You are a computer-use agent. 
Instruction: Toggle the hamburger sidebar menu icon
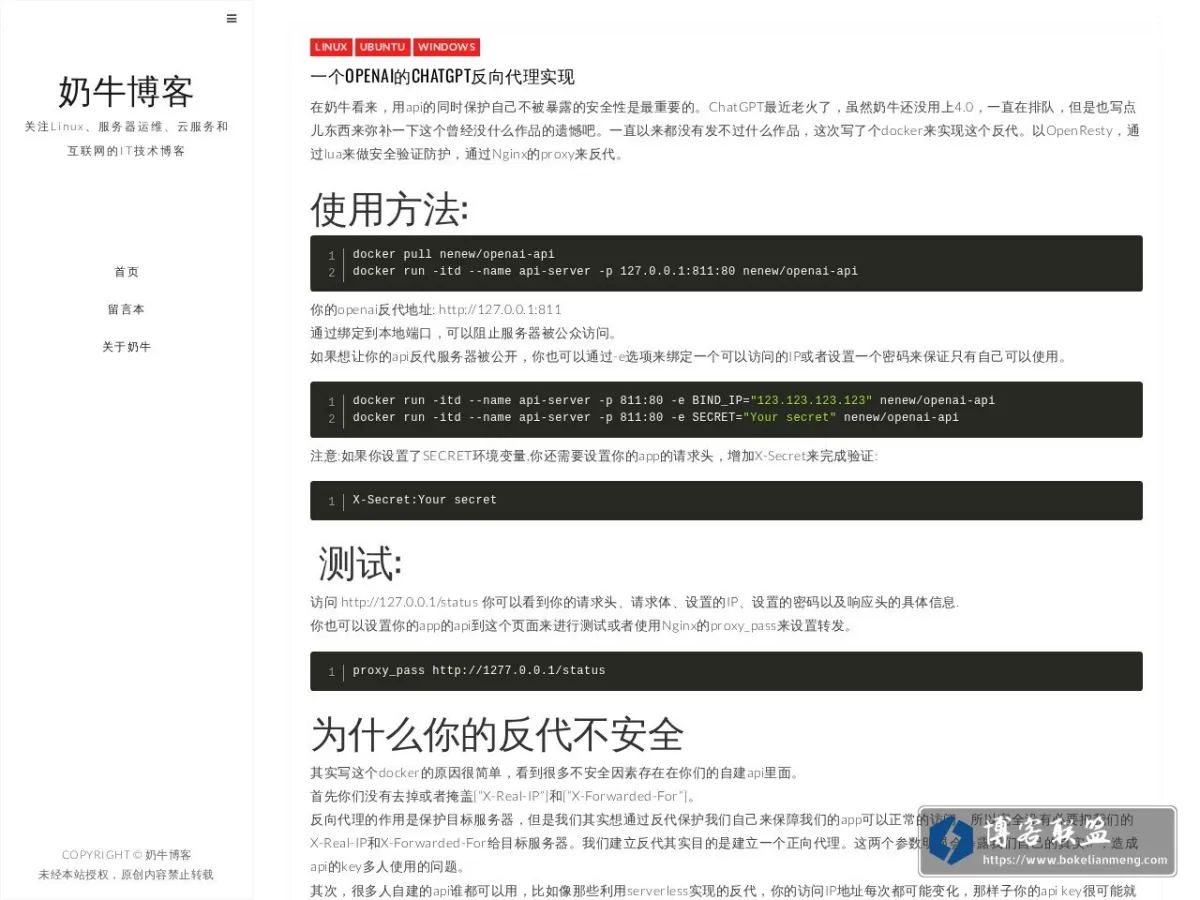point(232,18)
